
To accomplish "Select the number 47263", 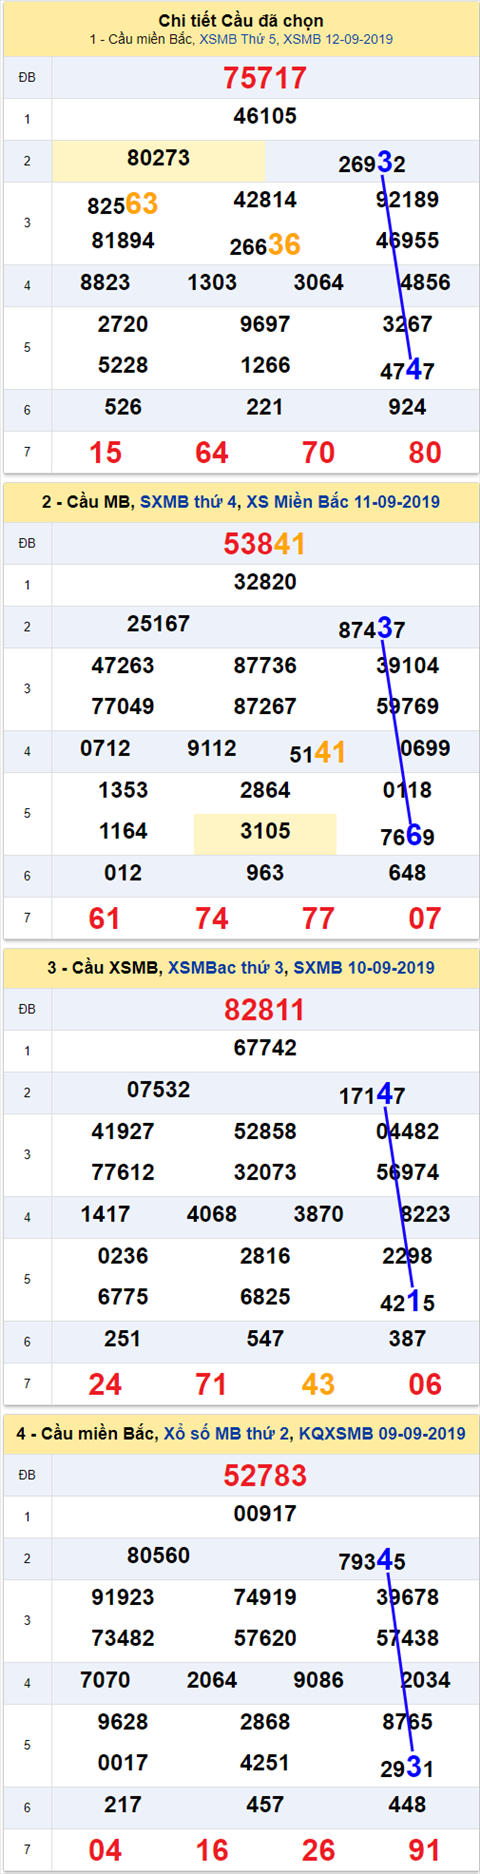I will coord(123,666).
